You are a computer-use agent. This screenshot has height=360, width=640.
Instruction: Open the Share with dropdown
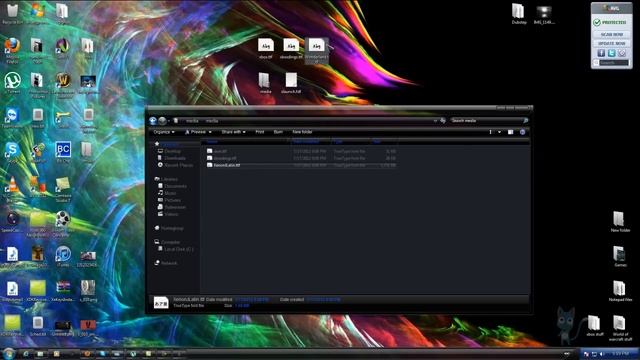tap(233, 132)
